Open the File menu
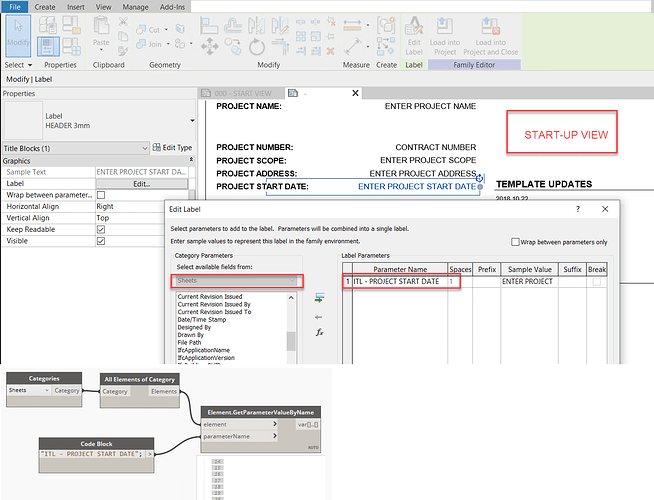 [x=15, y=7]
